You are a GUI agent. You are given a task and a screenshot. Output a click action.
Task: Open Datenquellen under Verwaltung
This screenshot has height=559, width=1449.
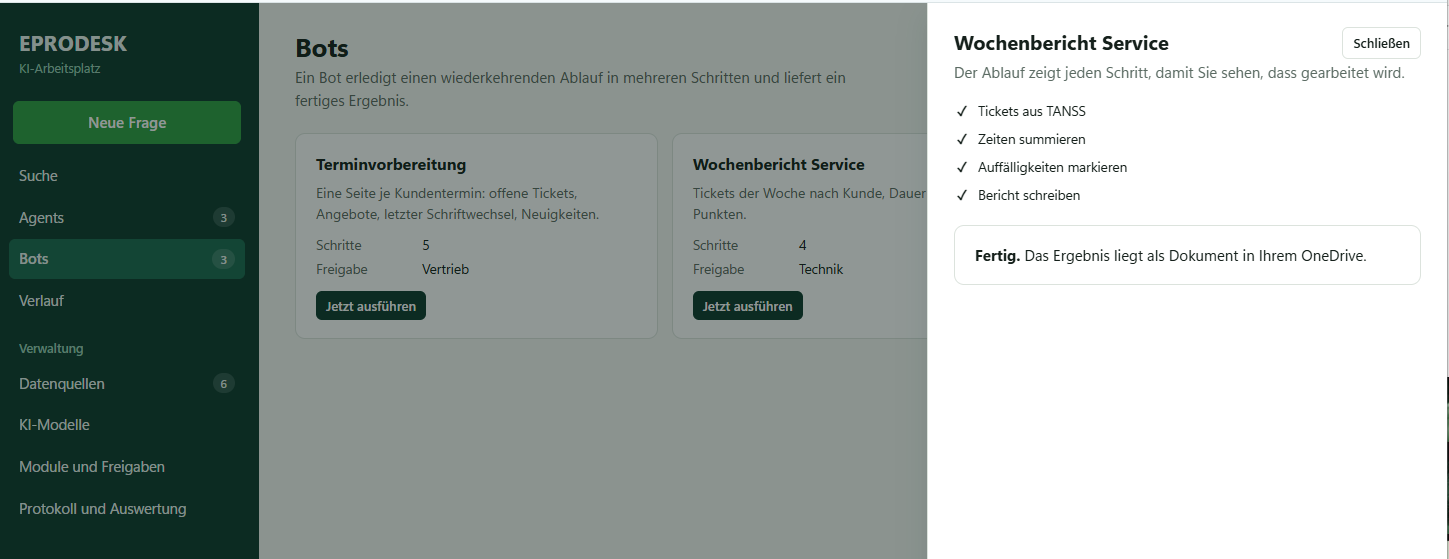point(127,384)
